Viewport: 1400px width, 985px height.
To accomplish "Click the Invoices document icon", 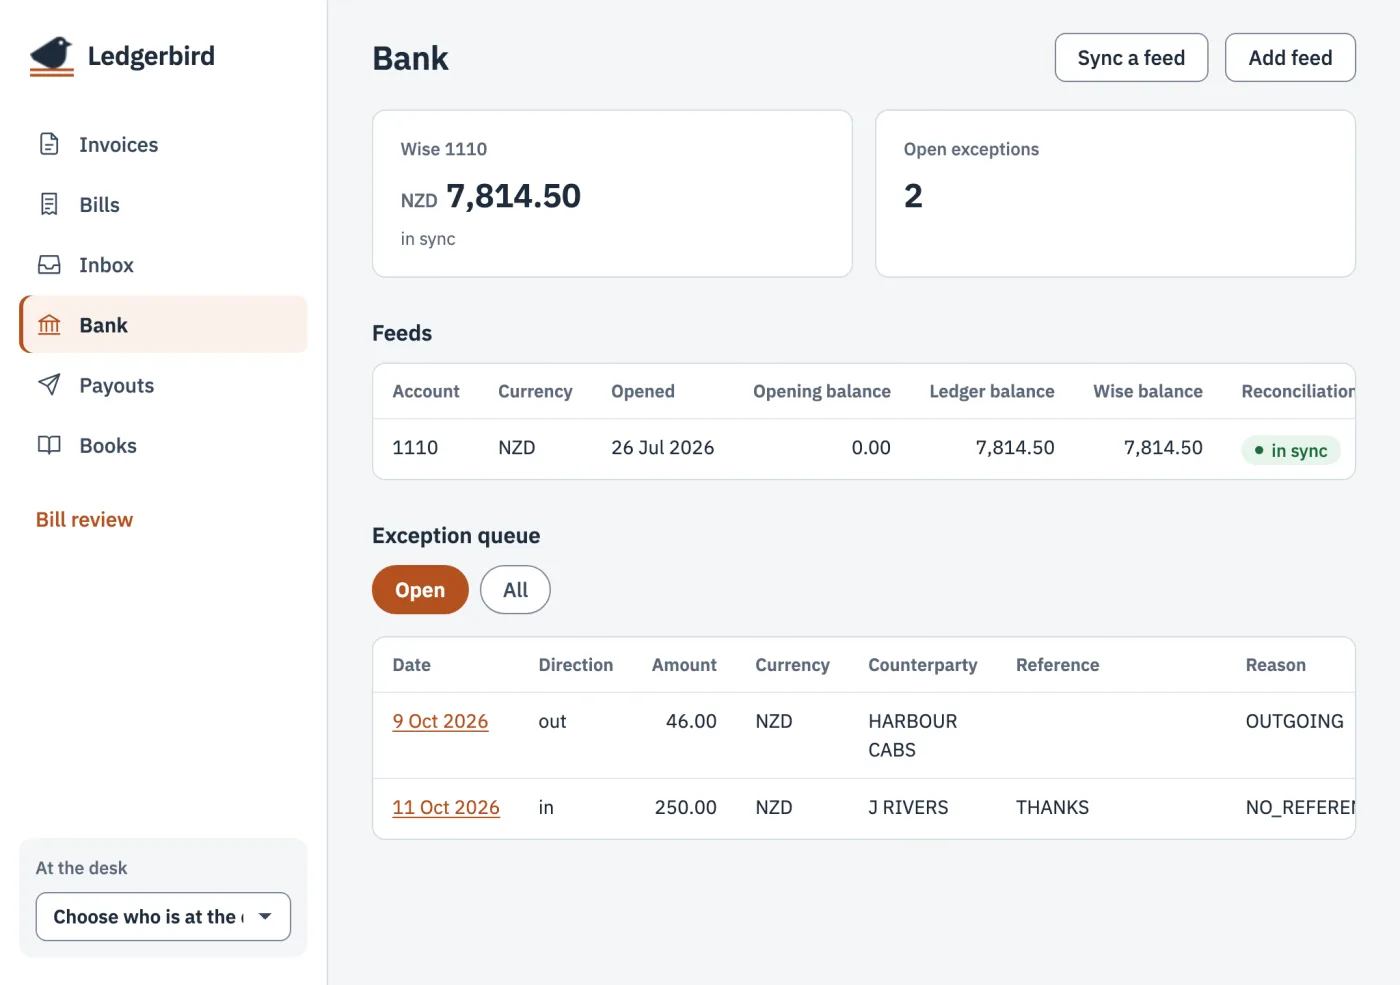I will 49,144.
